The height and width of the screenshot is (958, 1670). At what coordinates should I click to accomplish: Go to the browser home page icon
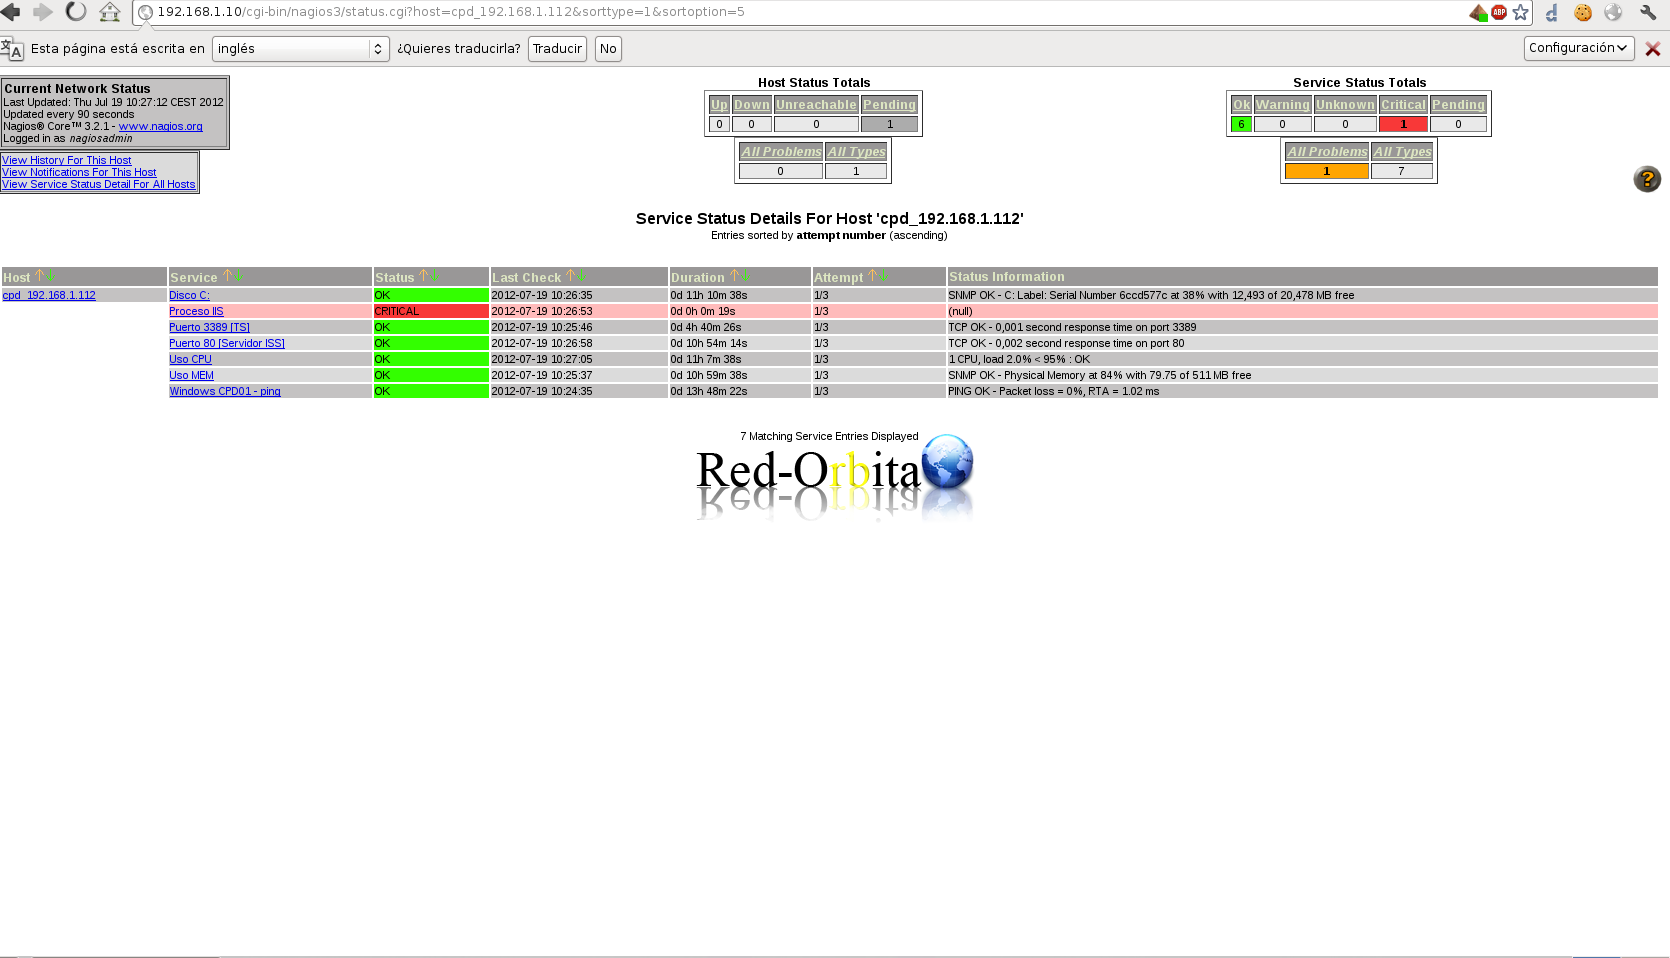tap(110, 12)
